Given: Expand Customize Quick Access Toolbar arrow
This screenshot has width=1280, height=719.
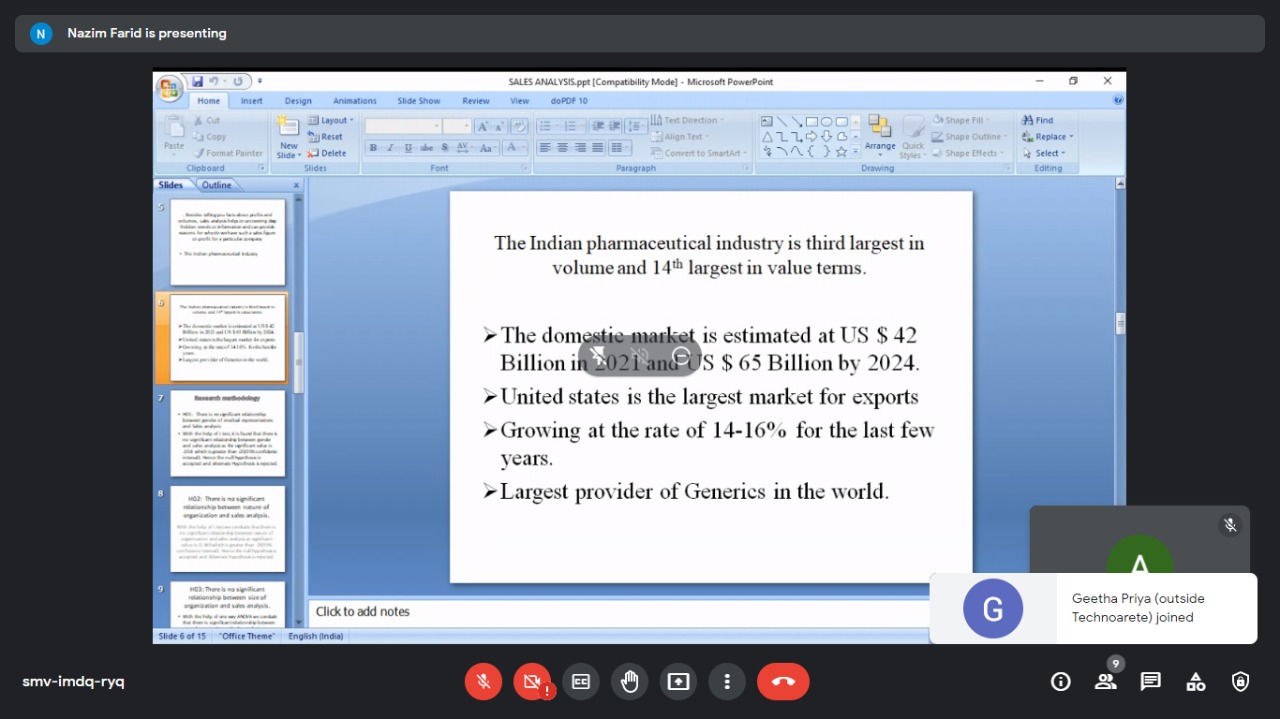Looking at the screenshot, I should point(260,81).
